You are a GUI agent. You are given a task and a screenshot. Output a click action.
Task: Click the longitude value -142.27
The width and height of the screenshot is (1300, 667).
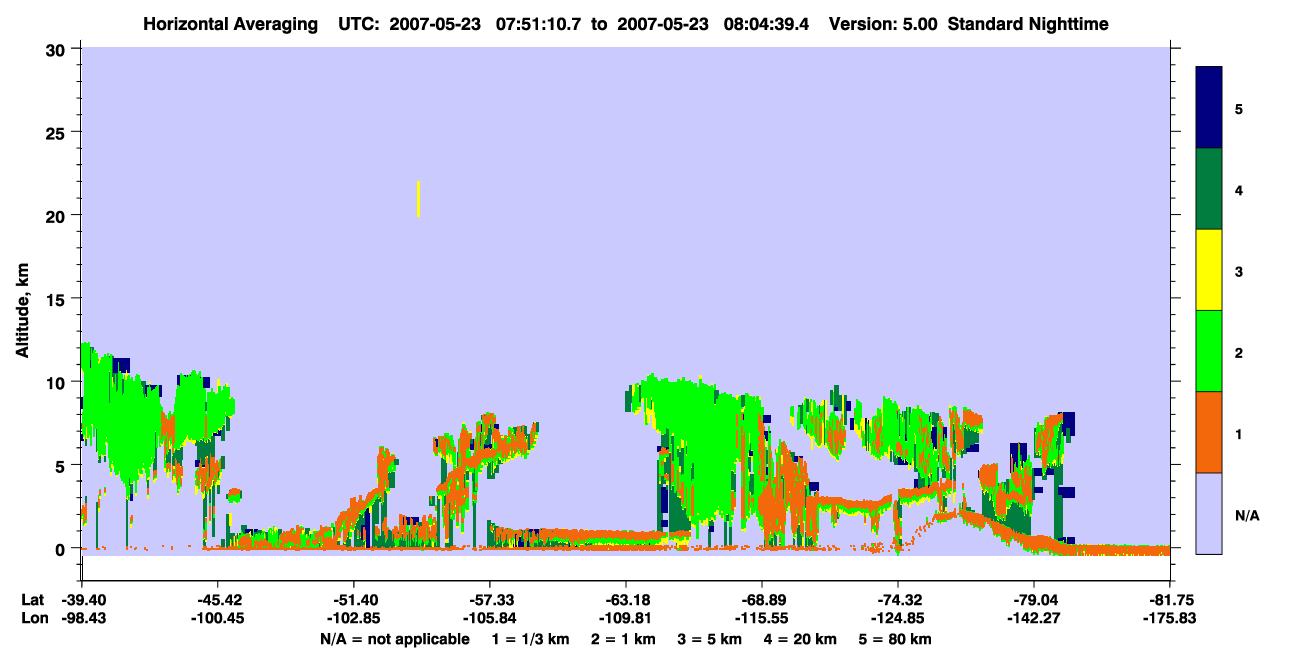tap(1034, 618)
